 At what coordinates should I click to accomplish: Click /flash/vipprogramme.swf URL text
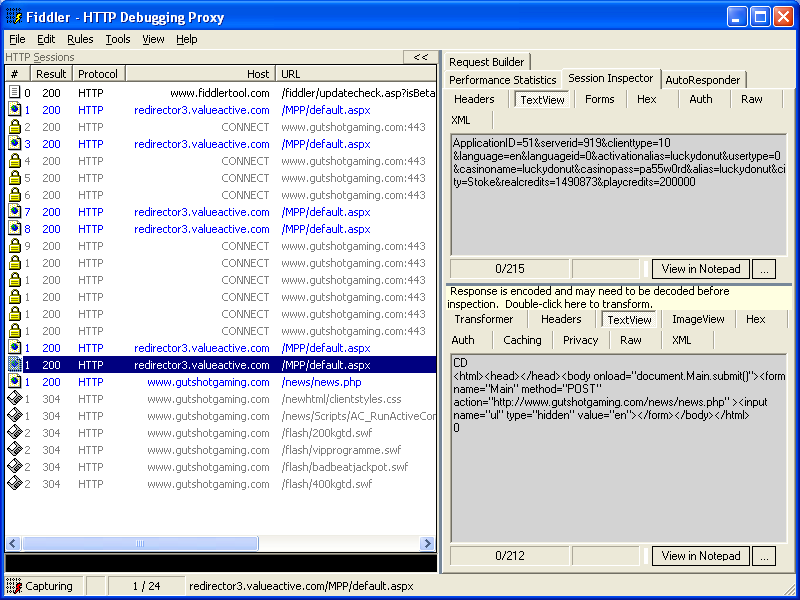pyautogui.click(x=341, y=450)
